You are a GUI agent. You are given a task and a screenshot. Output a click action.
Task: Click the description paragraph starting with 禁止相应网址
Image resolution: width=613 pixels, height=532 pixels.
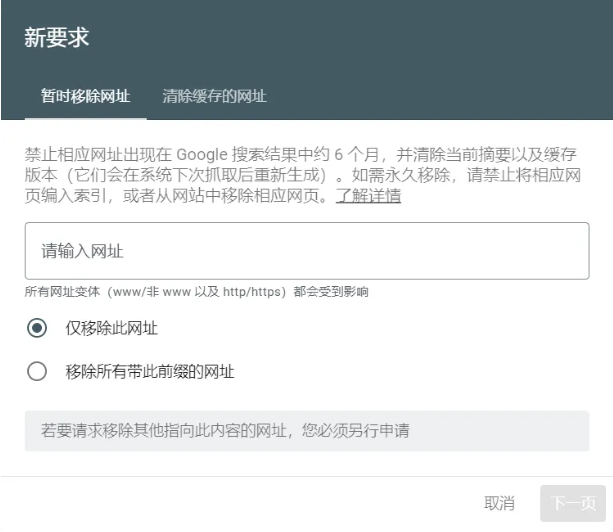click(x=300, y=175)
